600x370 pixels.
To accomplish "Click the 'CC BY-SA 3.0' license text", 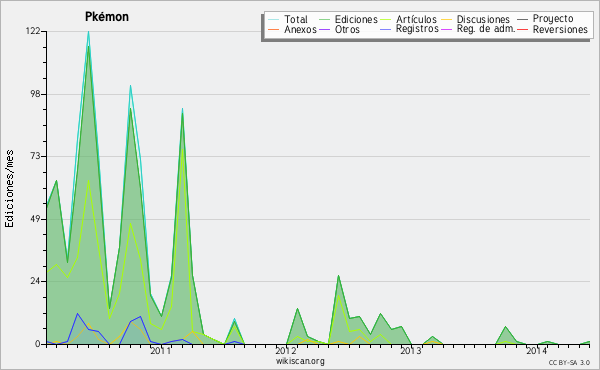I will tap(569, 362).
